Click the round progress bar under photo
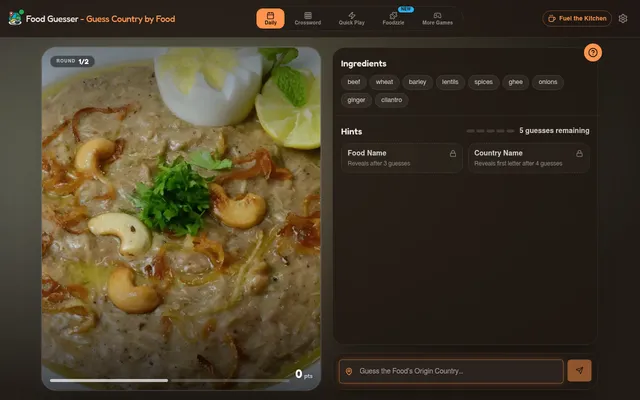640x400 pixels. point(169,380)
